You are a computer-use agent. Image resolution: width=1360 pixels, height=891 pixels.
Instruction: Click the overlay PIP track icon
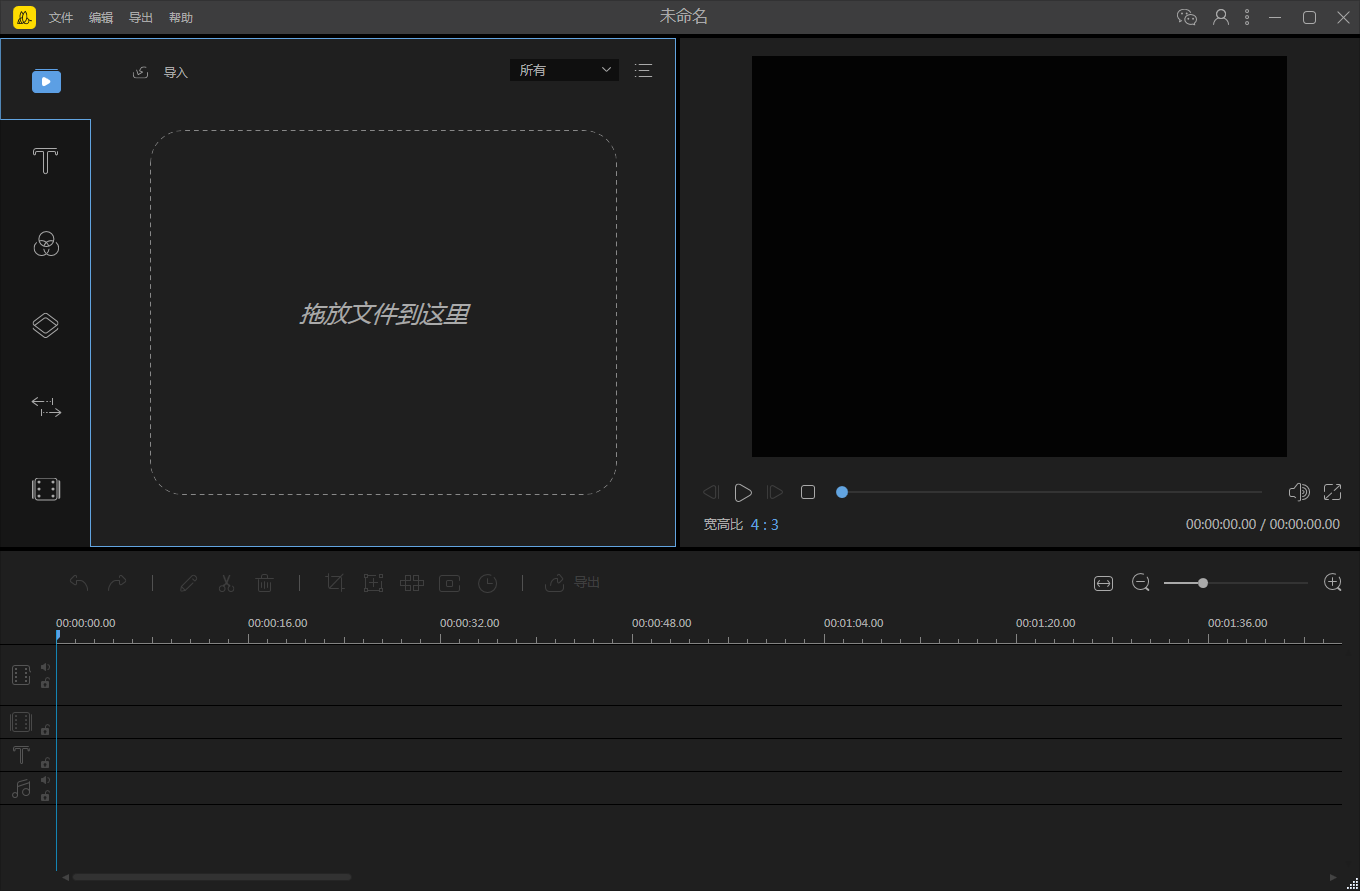point(21,722)
